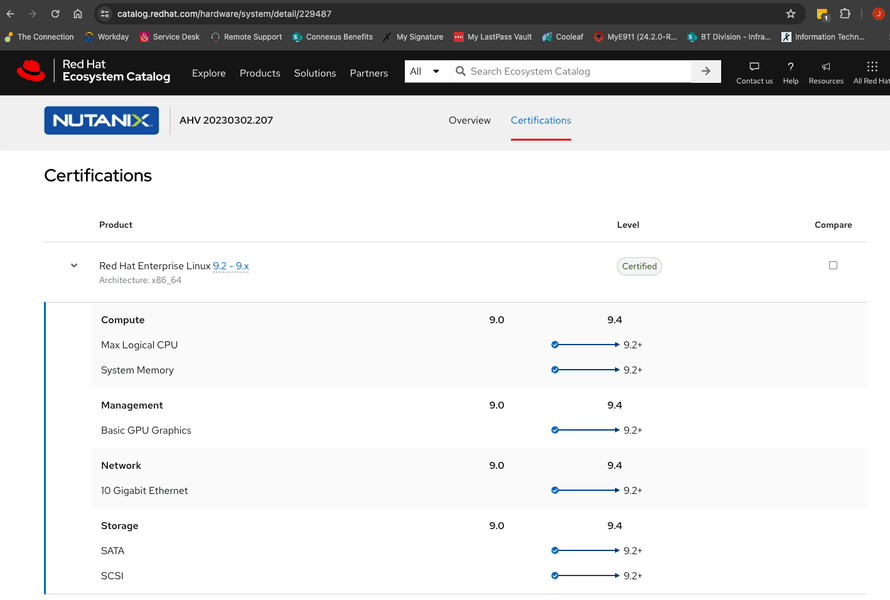Bookmark this page with the star icon
The width and height of the screenshot is (890, 600).
(791, 14)
